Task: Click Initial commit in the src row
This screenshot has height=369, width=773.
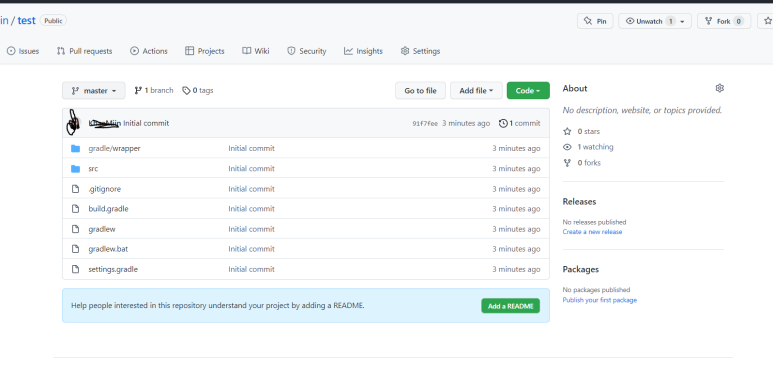Action: pos(251,168)
